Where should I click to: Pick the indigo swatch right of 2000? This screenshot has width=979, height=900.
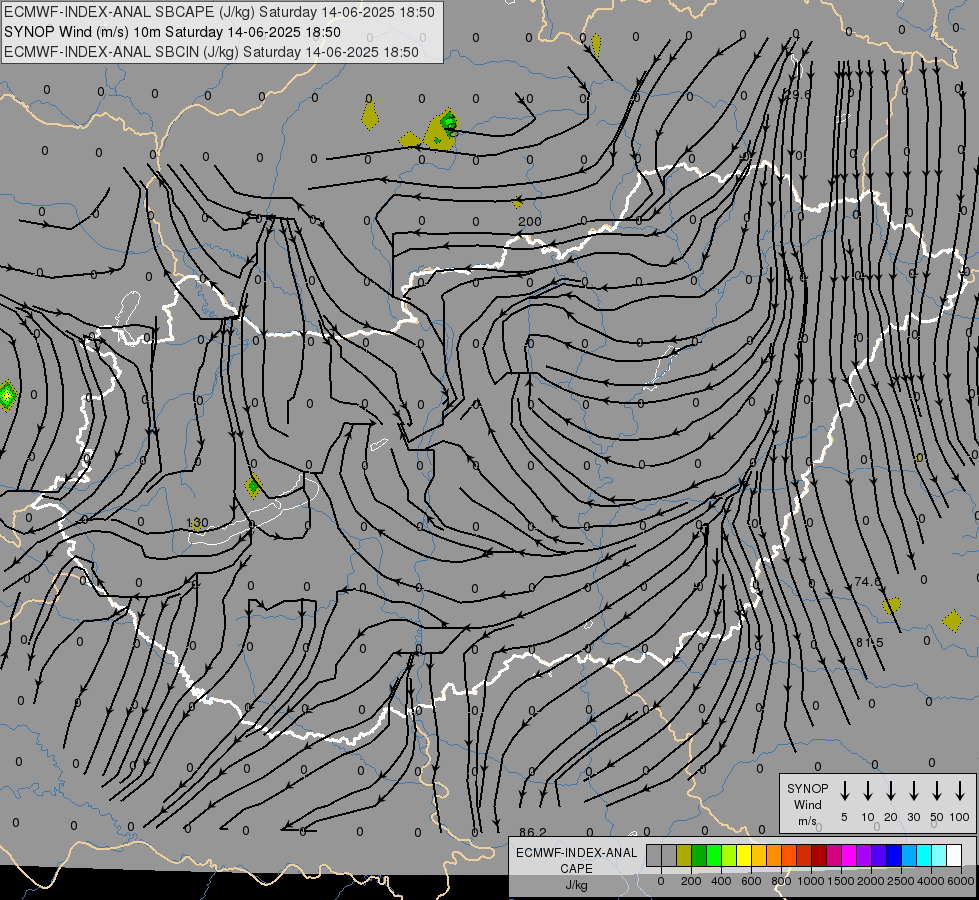[879, 855]
